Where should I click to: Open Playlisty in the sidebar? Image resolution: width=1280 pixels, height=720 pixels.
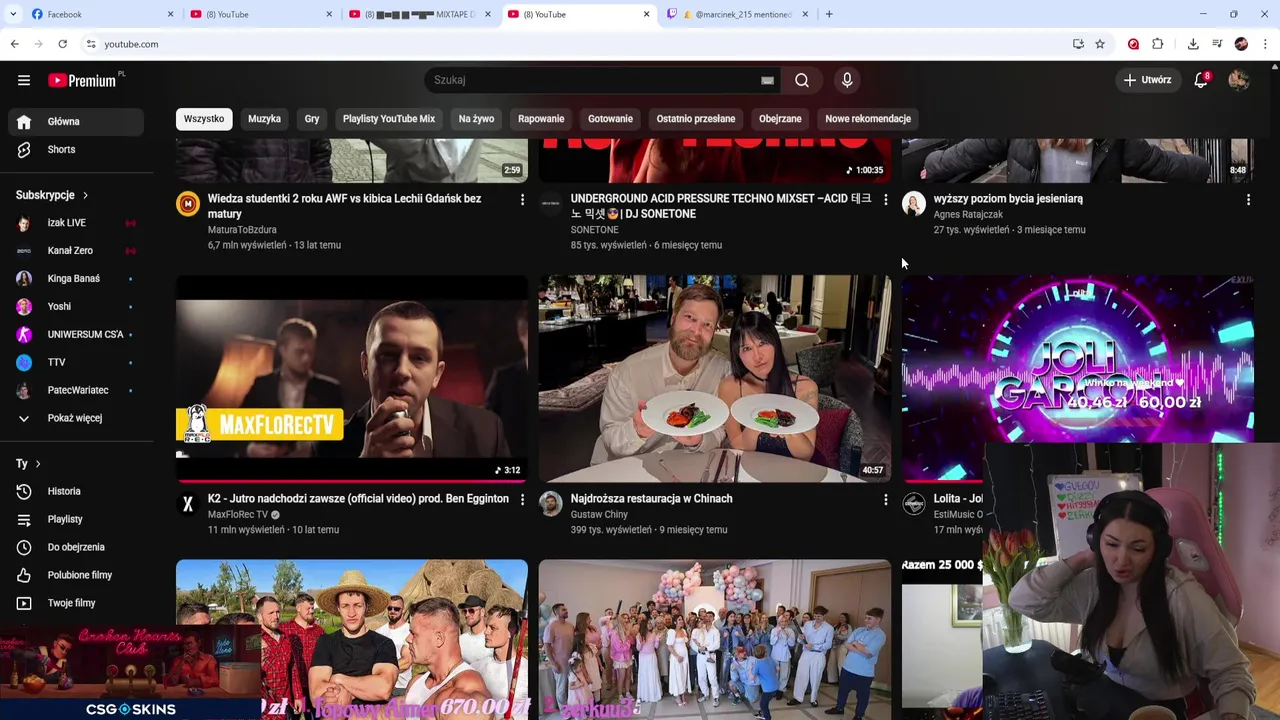76,519
